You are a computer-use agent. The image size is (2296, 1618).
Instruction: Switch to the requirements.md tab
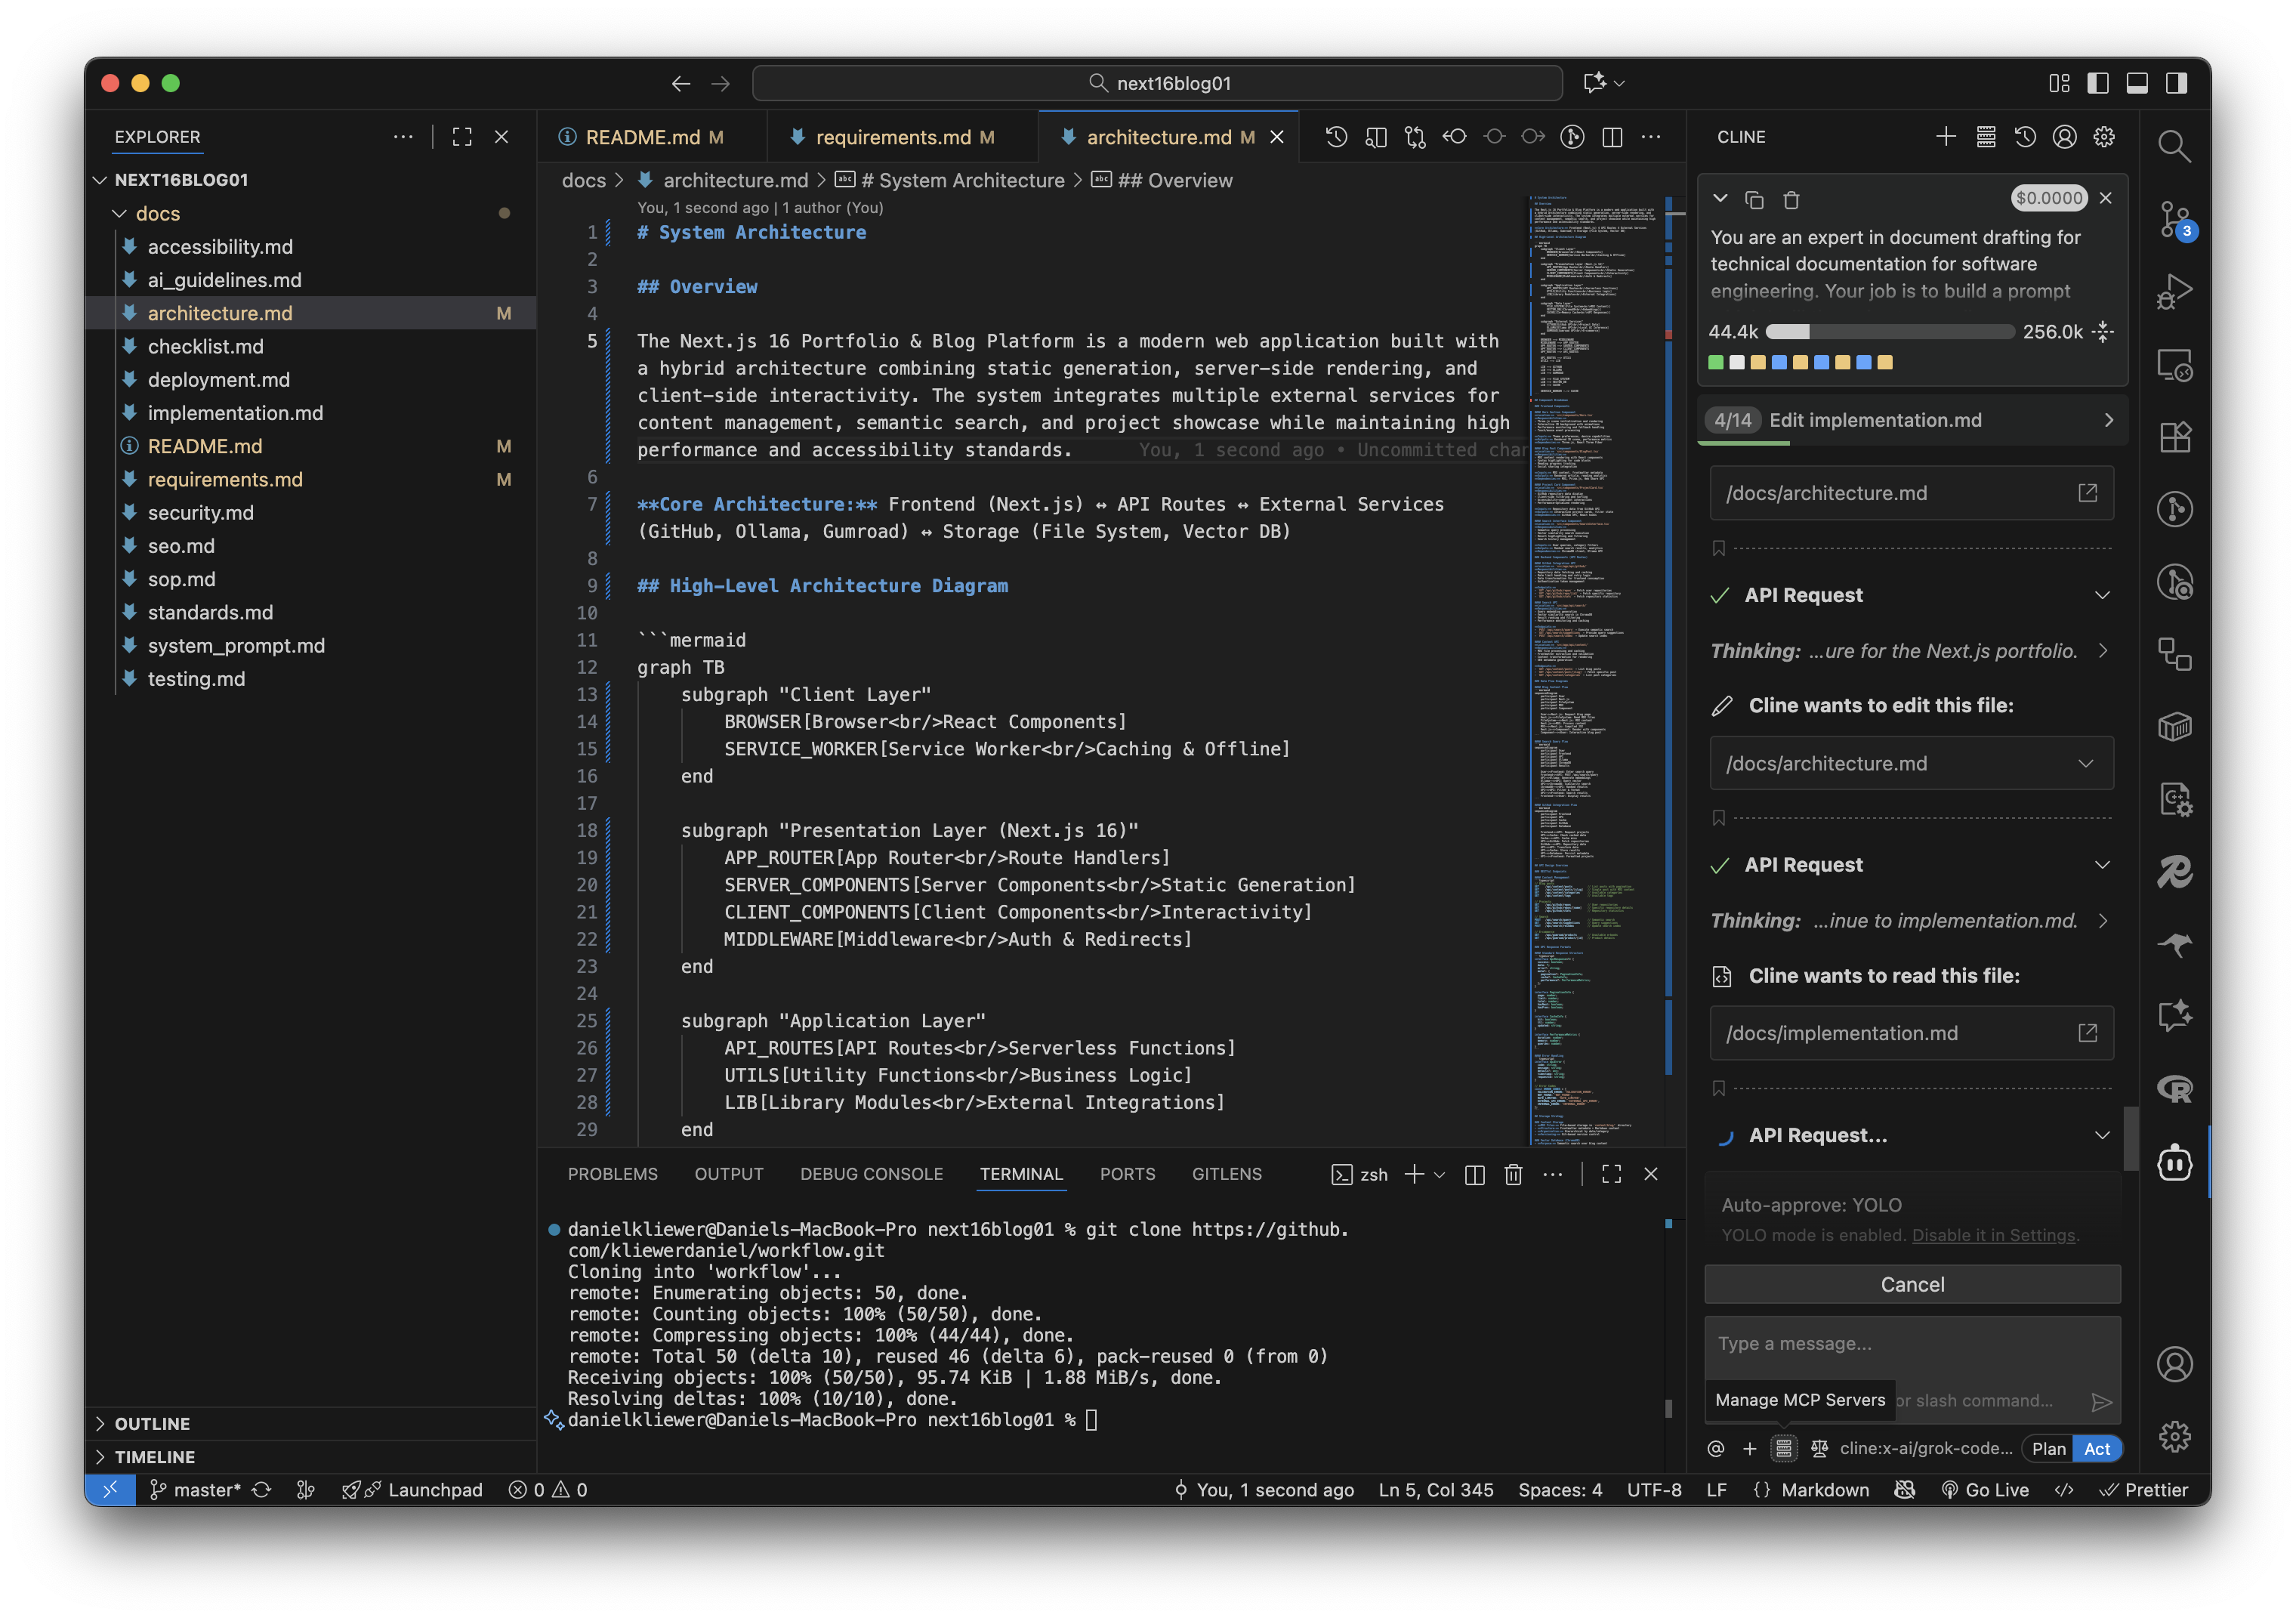tap(892, 137)
